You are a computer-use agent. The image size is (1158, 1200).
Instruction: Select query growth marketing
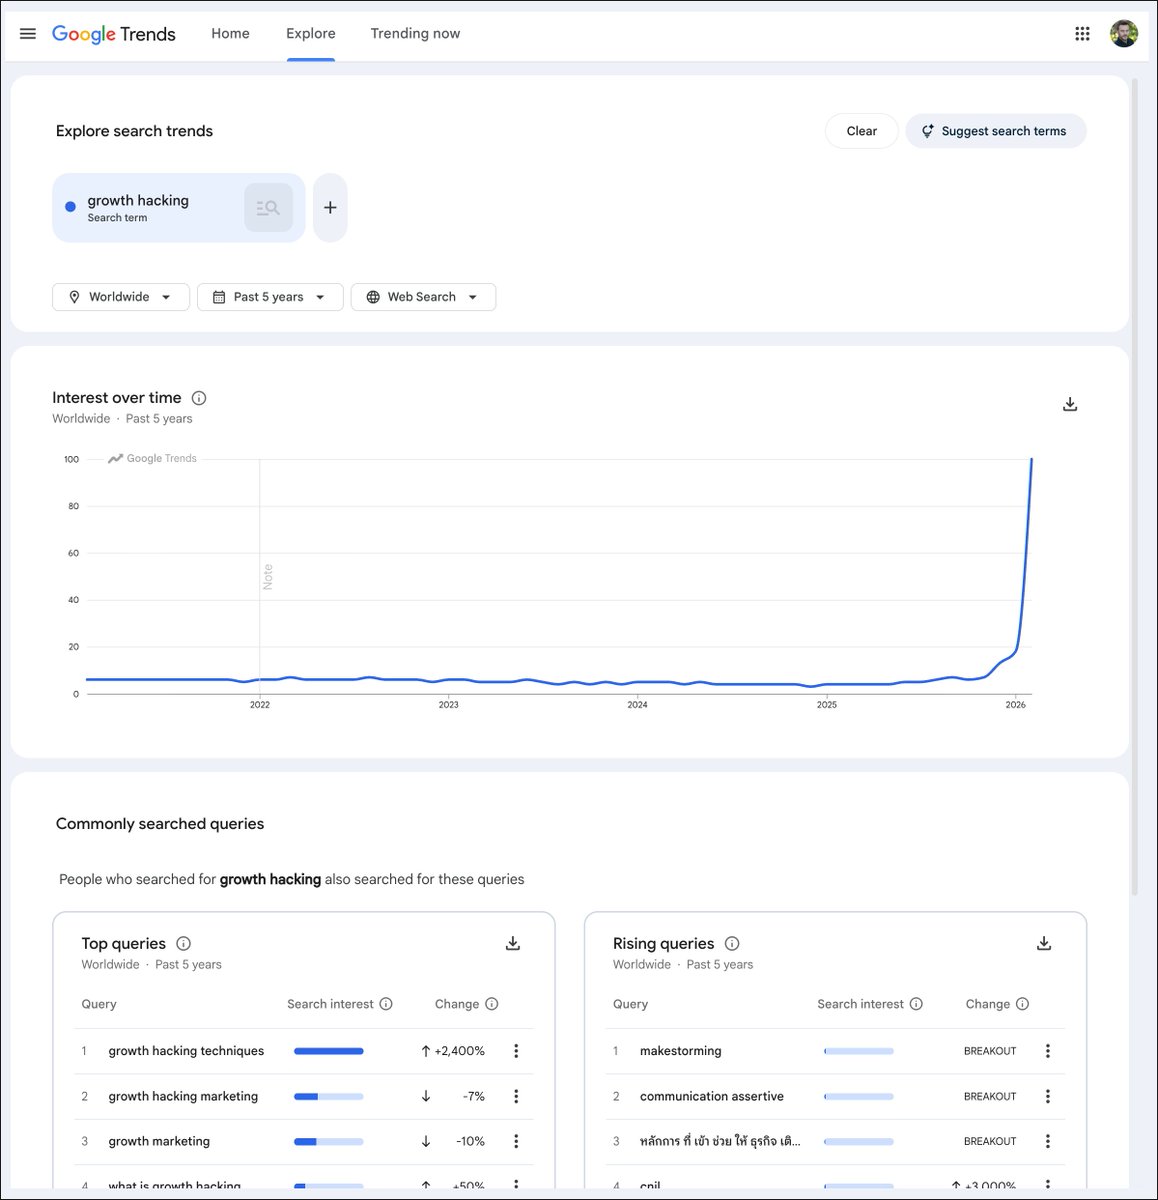159,1141
